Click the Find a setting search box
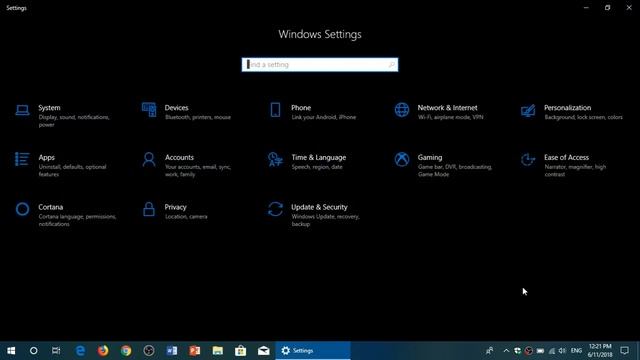This screenshot has height=360, width=640. click(320, 64)
